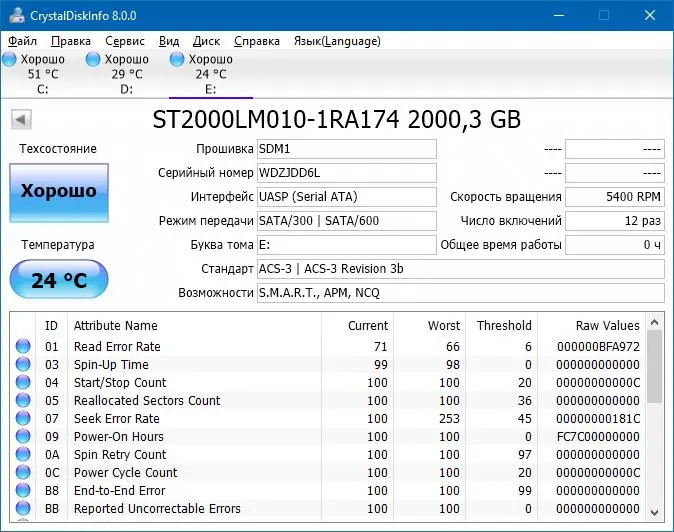Viewport: 674px width, 532px height.
Task: Click the ID column header
Action: coord(51,326)
